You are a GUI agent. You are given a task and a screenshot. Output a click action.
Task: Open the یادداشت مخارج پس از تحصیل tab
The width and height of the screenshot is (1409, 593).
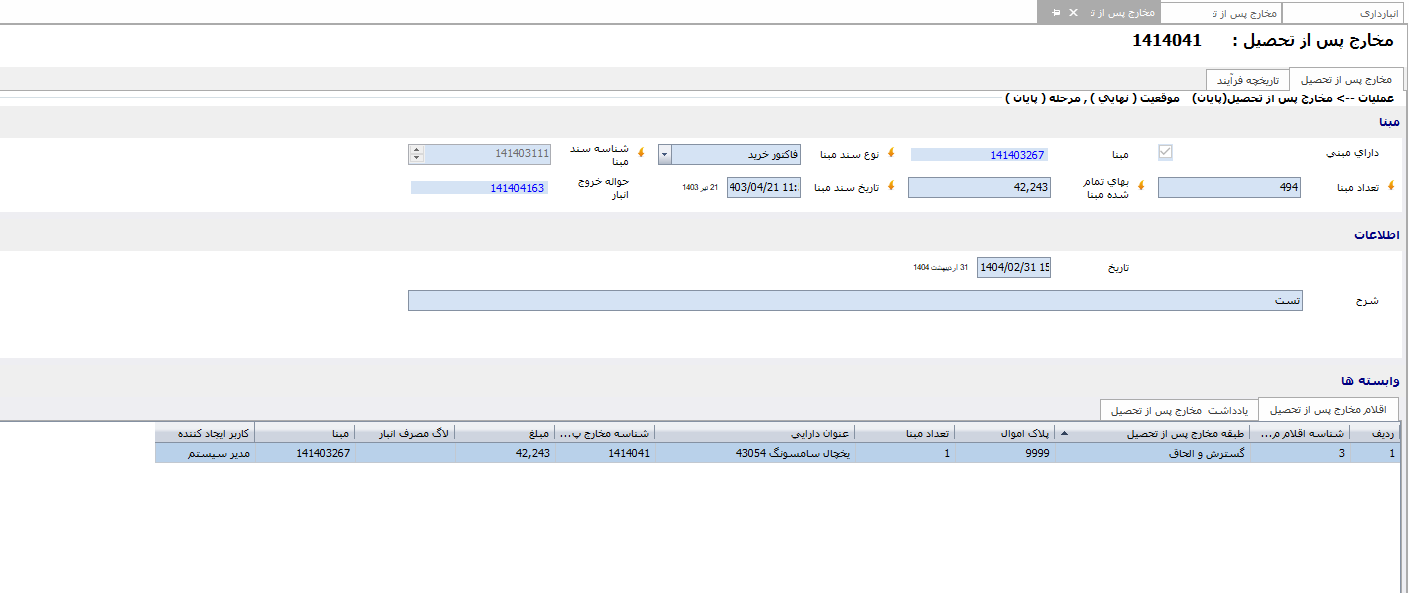coord(1178,410)
